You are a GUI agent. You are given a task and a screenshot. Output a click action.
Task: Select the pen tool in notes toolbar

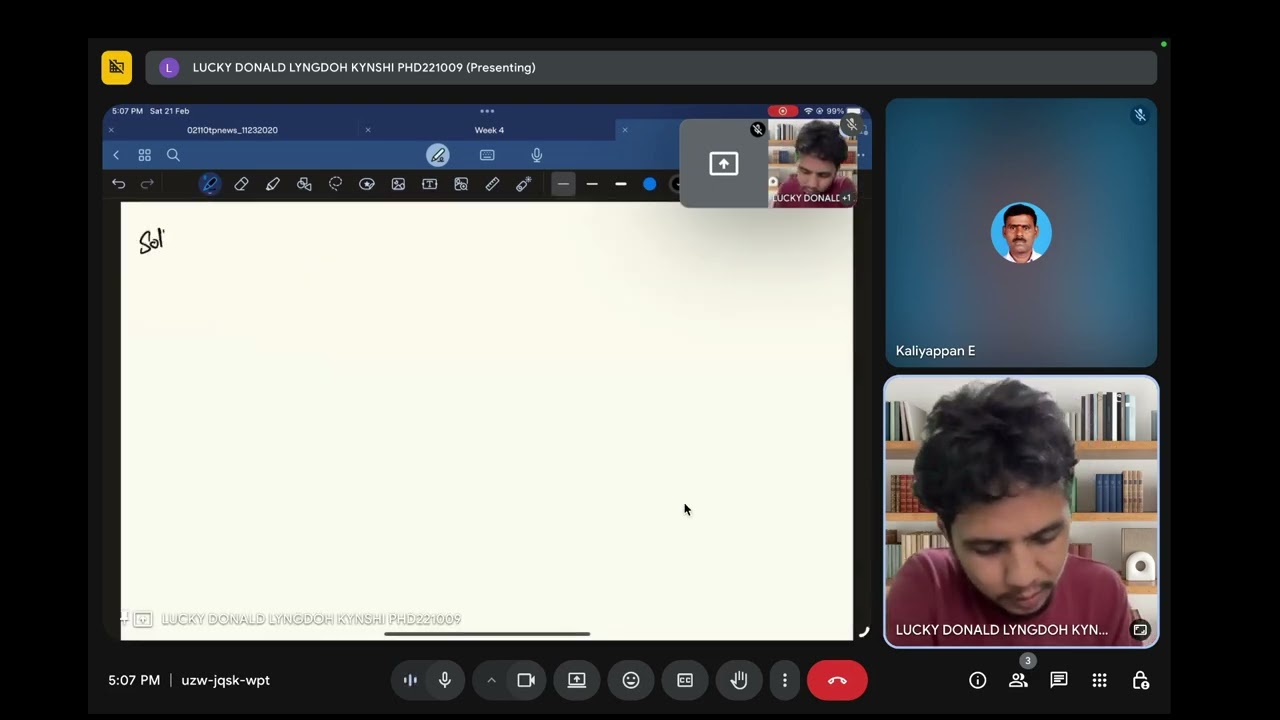[x=209, y=184]
